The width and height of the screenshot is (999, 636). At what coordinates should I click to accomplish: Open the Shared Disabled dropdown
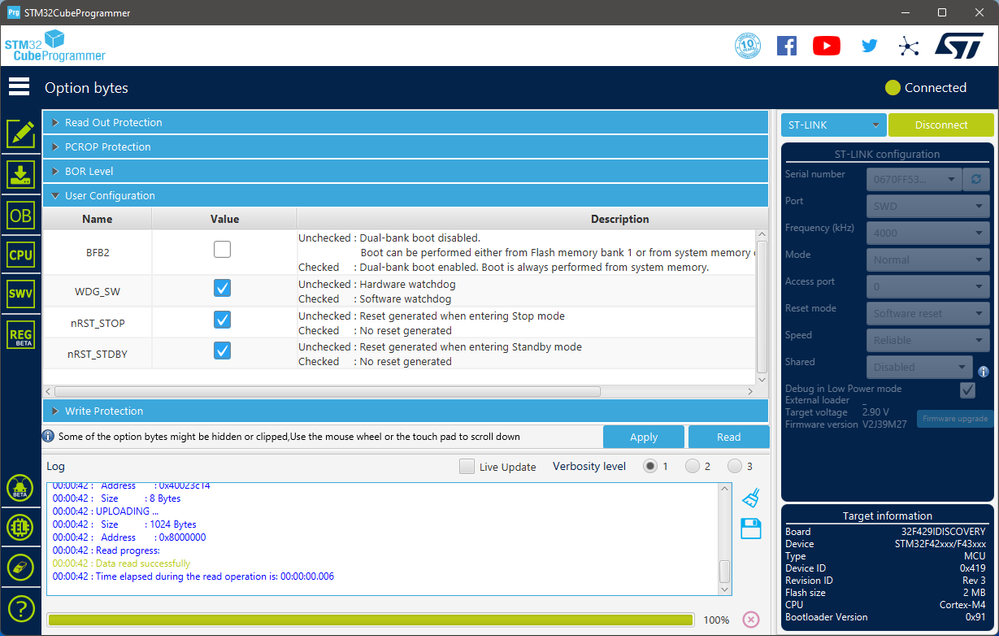(x=919, y=367)
